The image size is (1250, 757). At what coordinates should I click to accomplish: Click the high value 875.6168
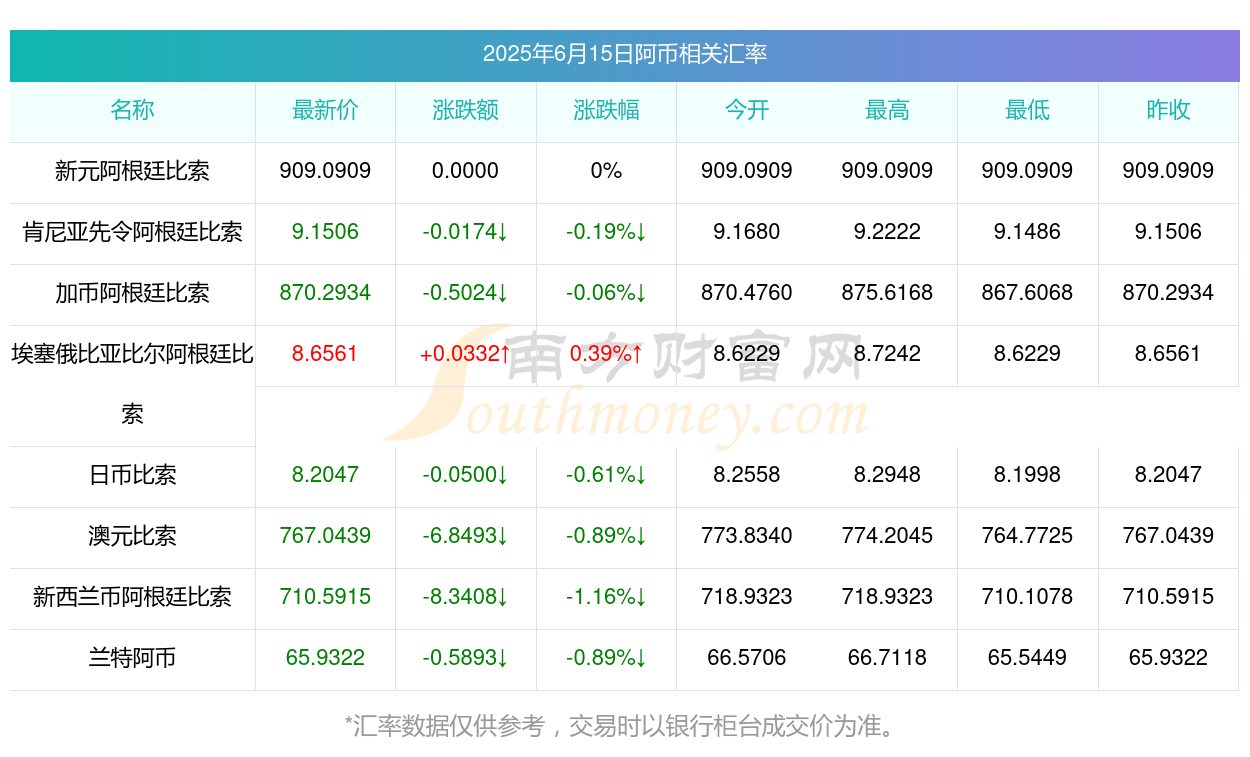887,293
